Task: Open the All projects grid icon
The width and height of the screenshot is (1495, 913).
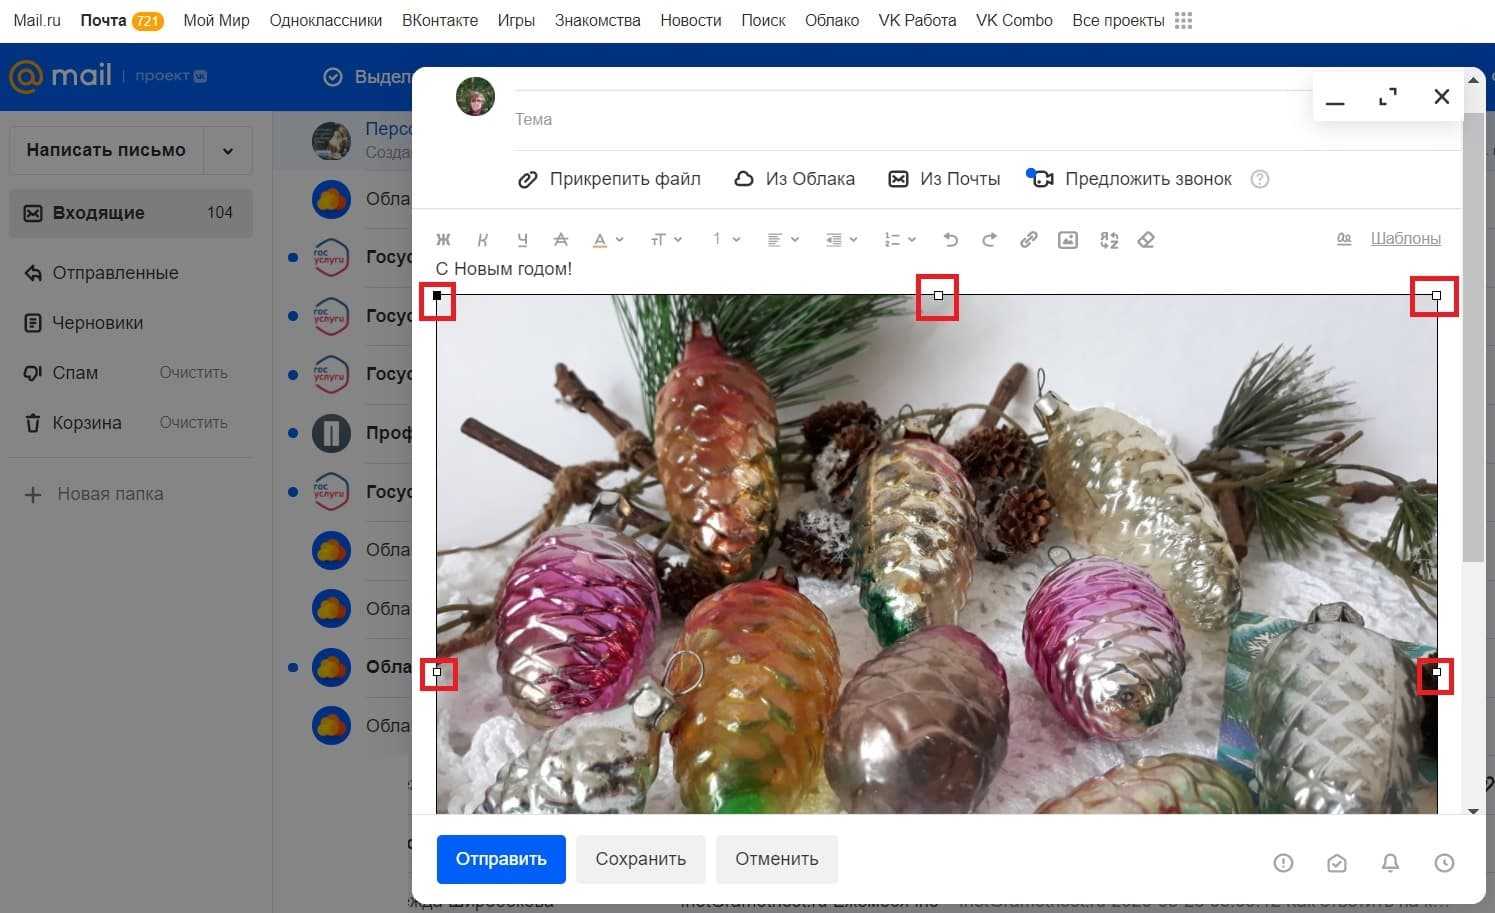Action: 1183,21
